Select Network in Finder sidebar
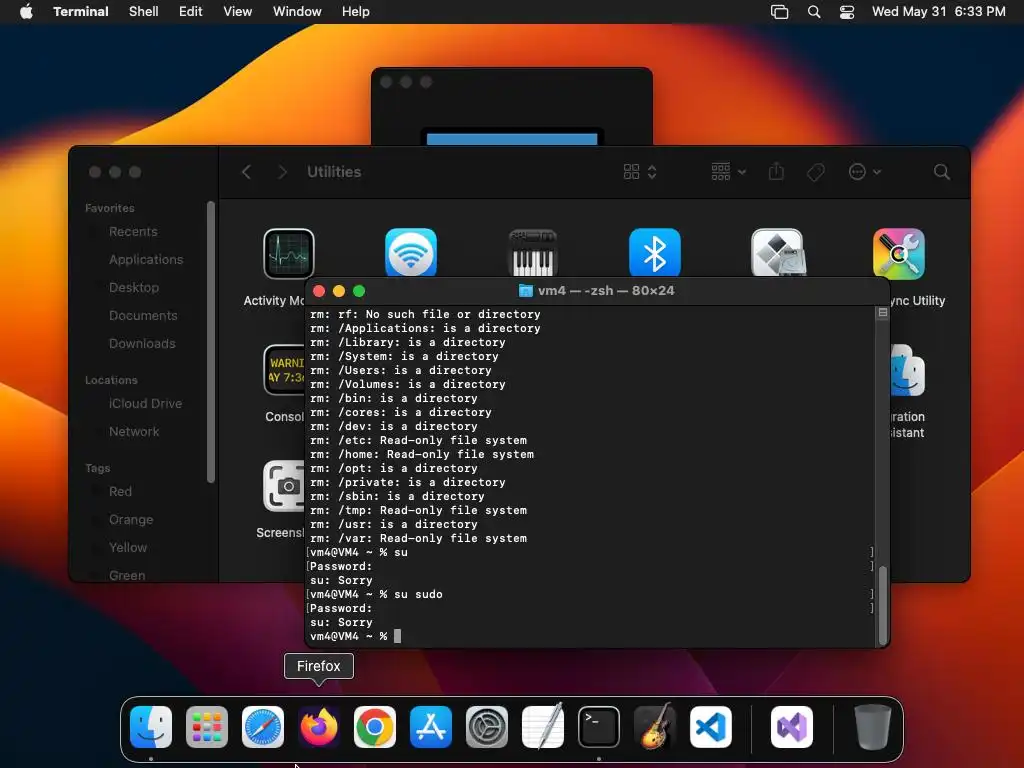 point(134,432)
